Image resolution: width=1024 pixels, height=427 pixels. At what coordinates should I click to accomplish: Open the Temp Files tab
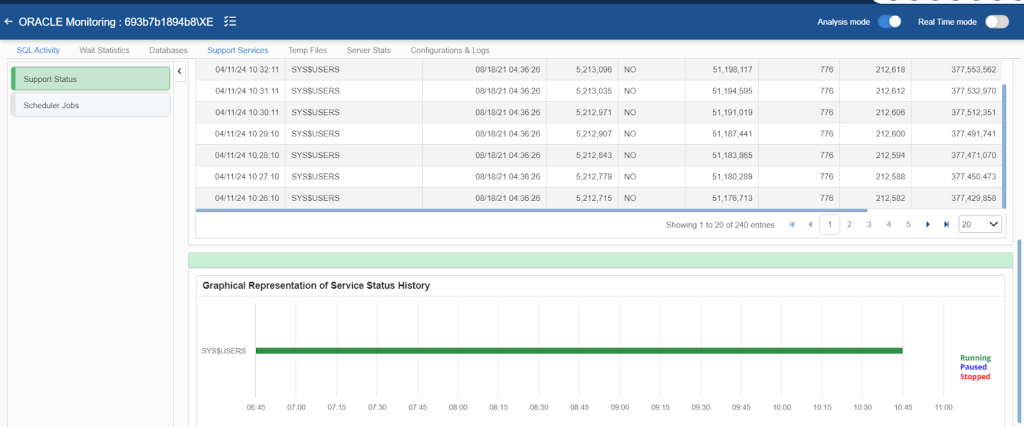[x=307, y=49]
